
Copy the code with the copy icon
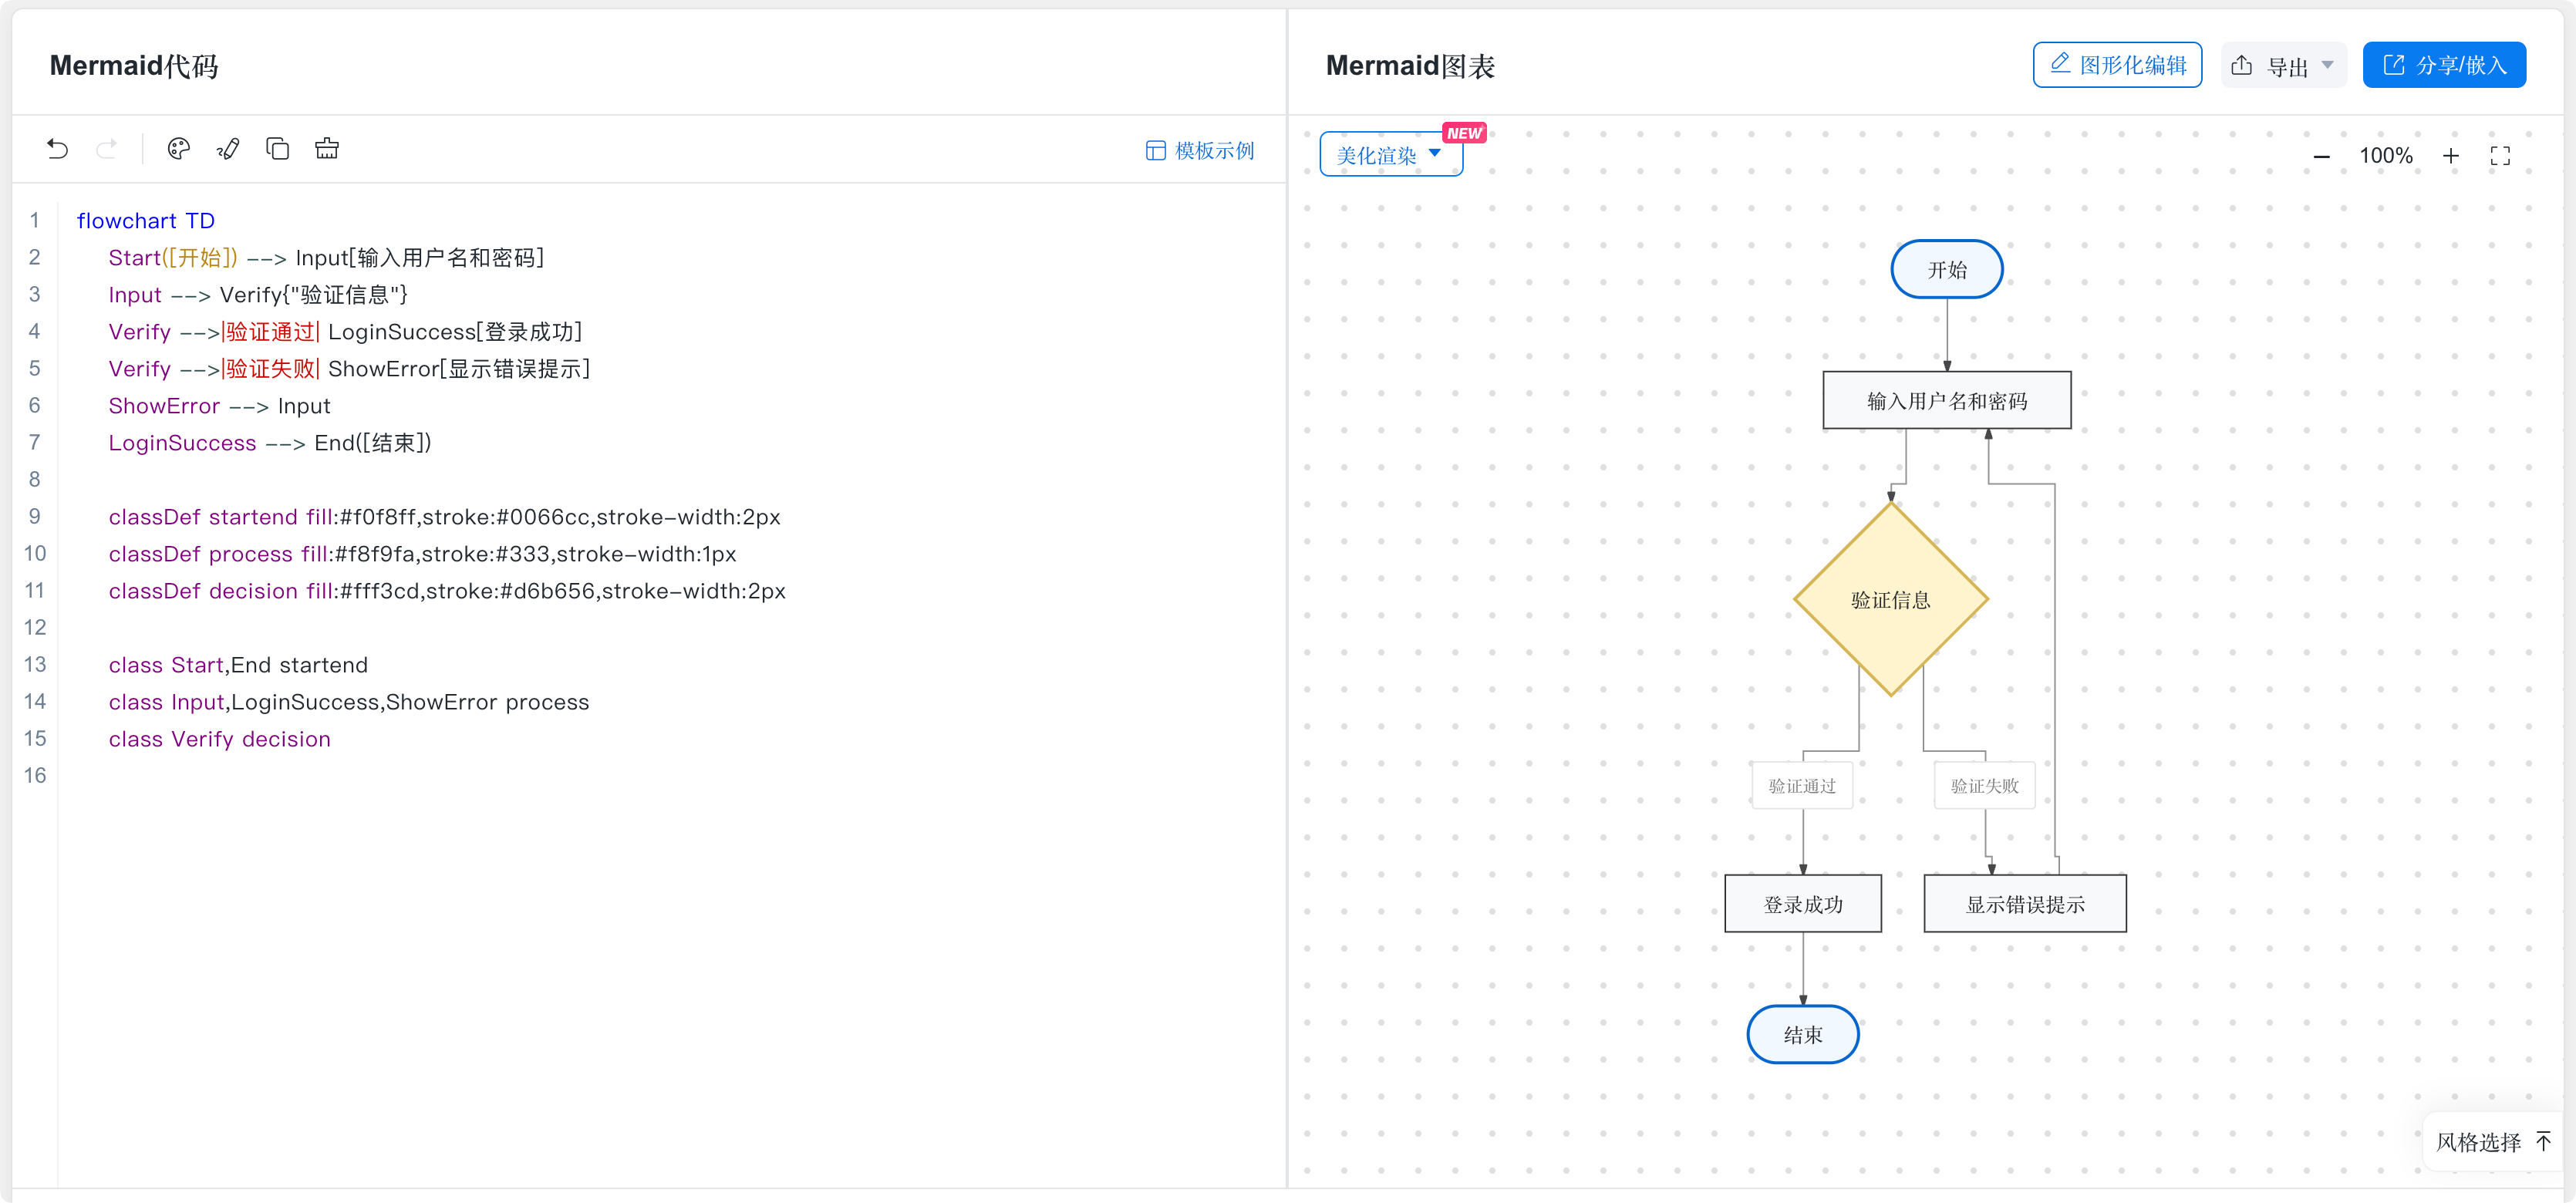click(277, 149)
